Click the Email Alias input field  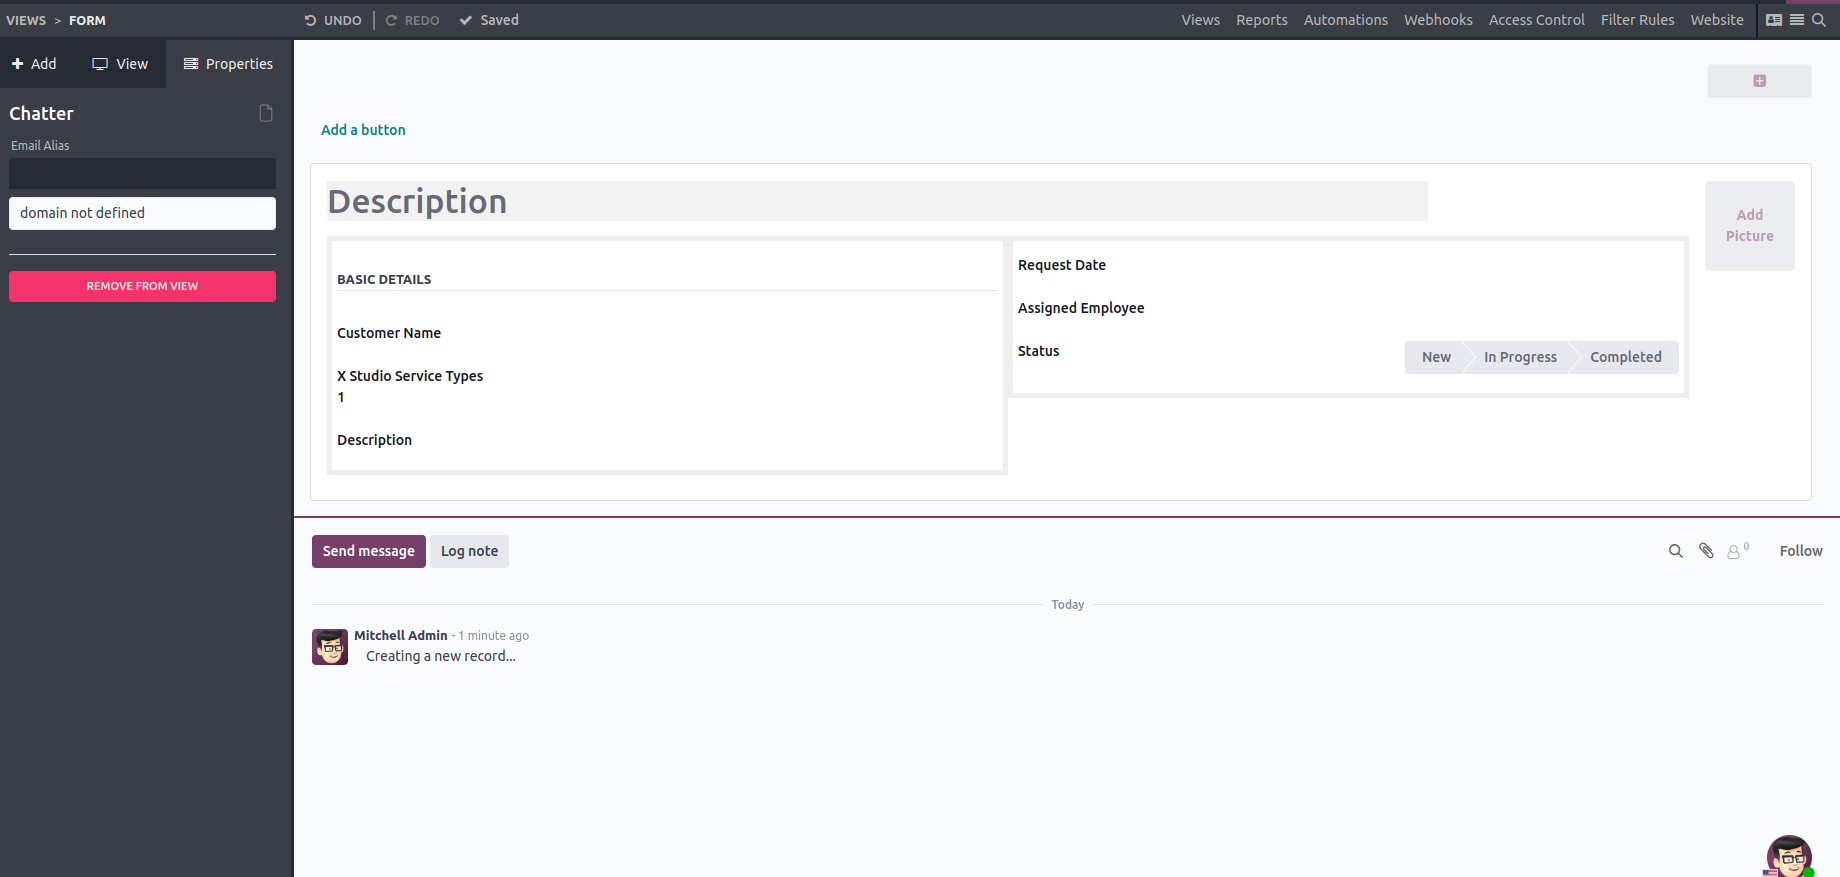[142, 173]
